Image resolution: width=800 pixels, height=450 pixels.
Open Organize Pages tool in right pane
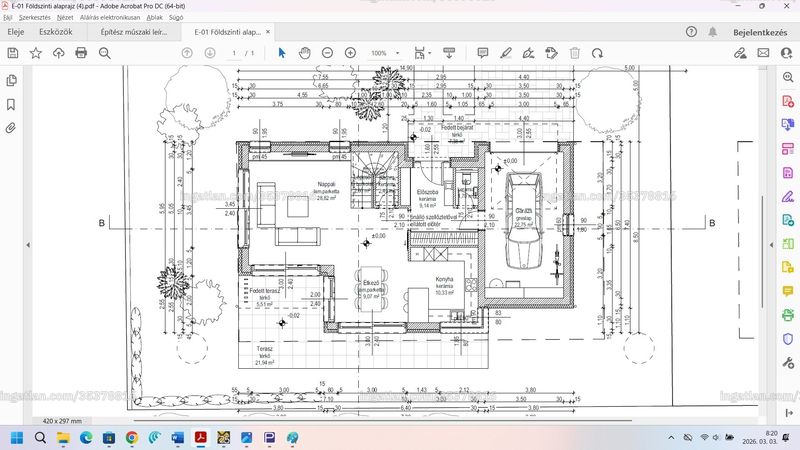point(788,149)
